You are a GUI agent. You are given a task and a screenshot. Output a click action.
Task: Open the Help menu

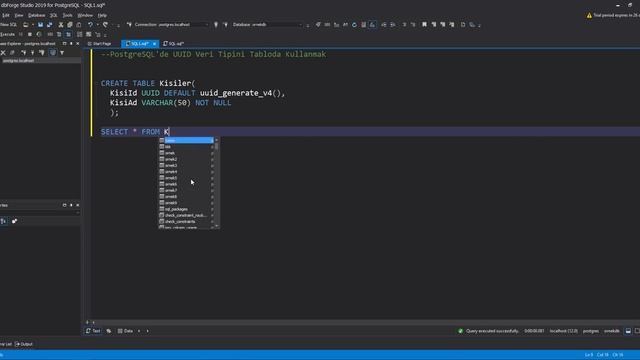[x=102, y=15]
